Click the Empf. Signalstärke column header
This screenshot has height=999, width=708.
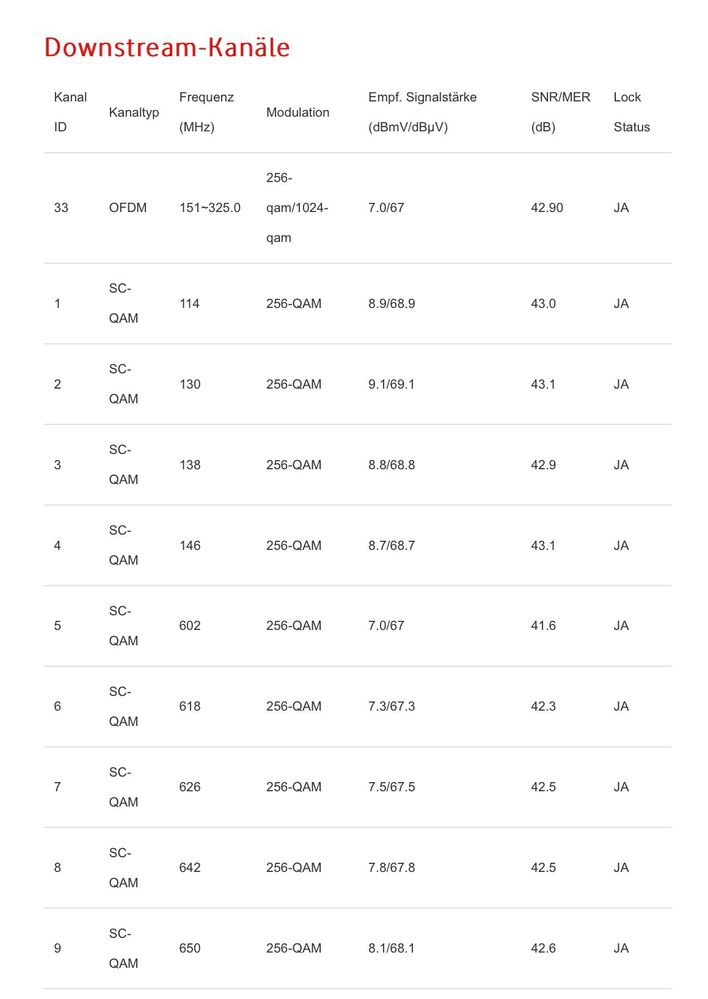click(x=422, y=112)
